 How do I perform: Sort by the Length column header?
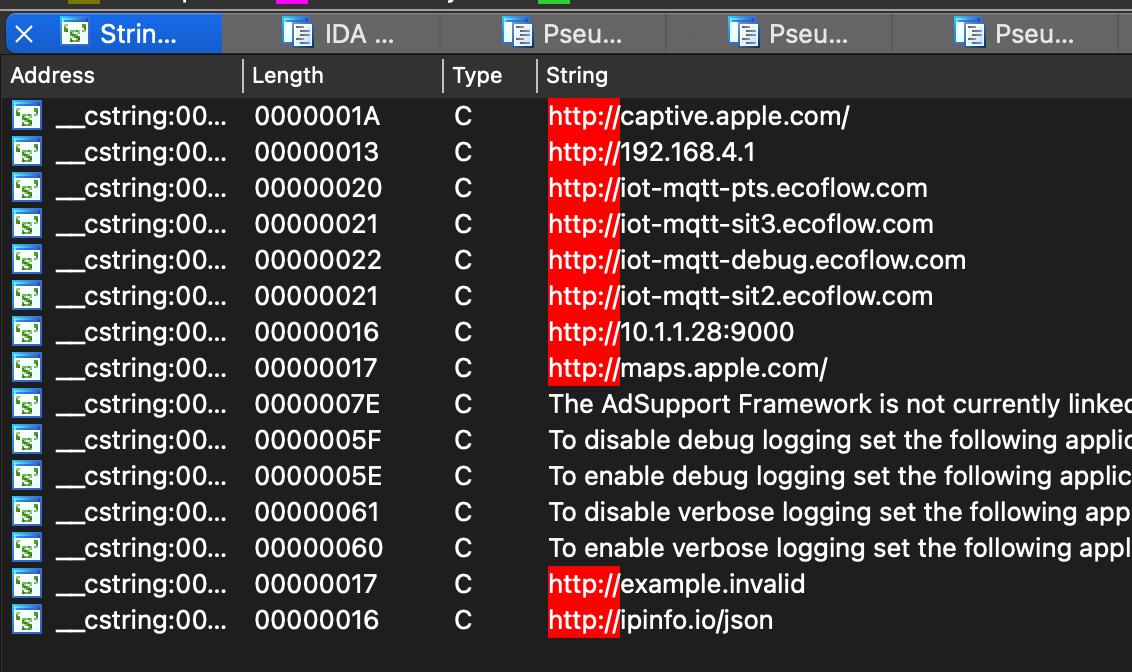tap(287, 75)
